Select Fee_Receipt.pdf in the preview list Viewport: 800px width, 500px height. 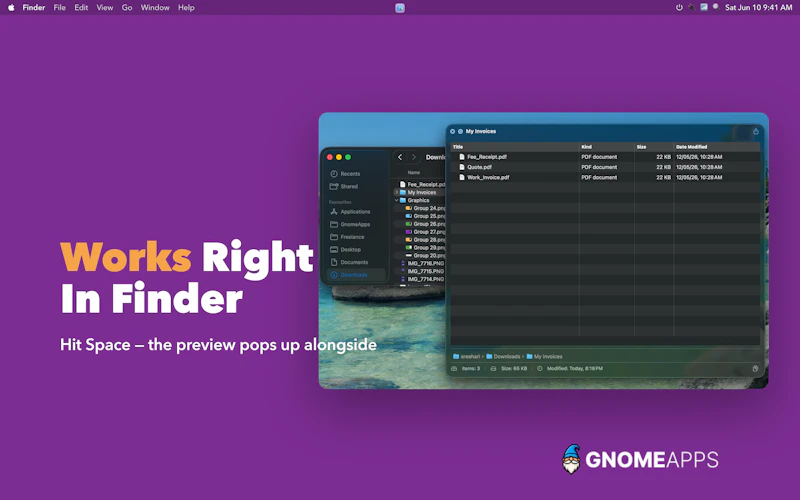pyautogui.click(x=605, y=157)
